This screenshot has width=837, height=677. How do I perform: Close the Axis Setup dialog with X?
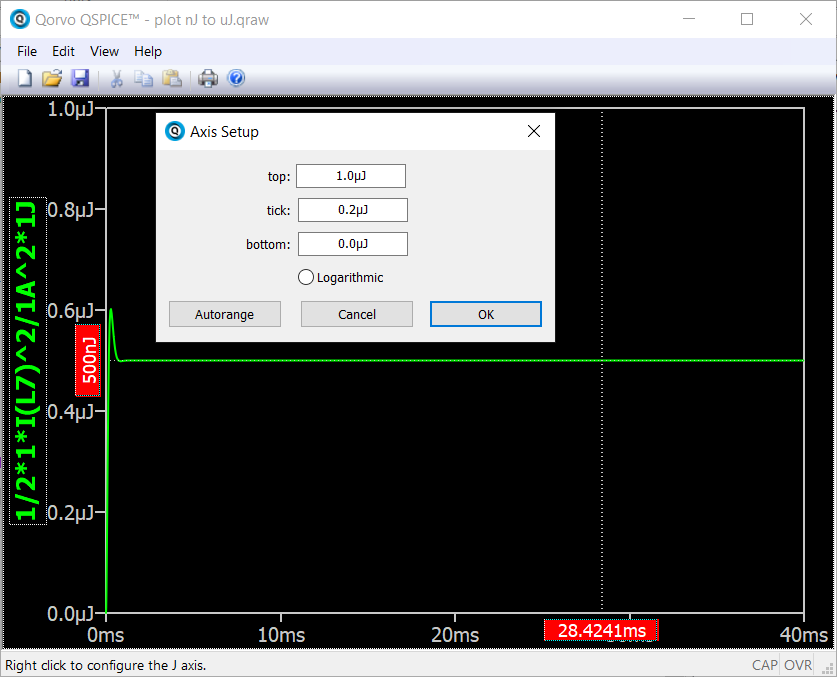click(534, 131)
